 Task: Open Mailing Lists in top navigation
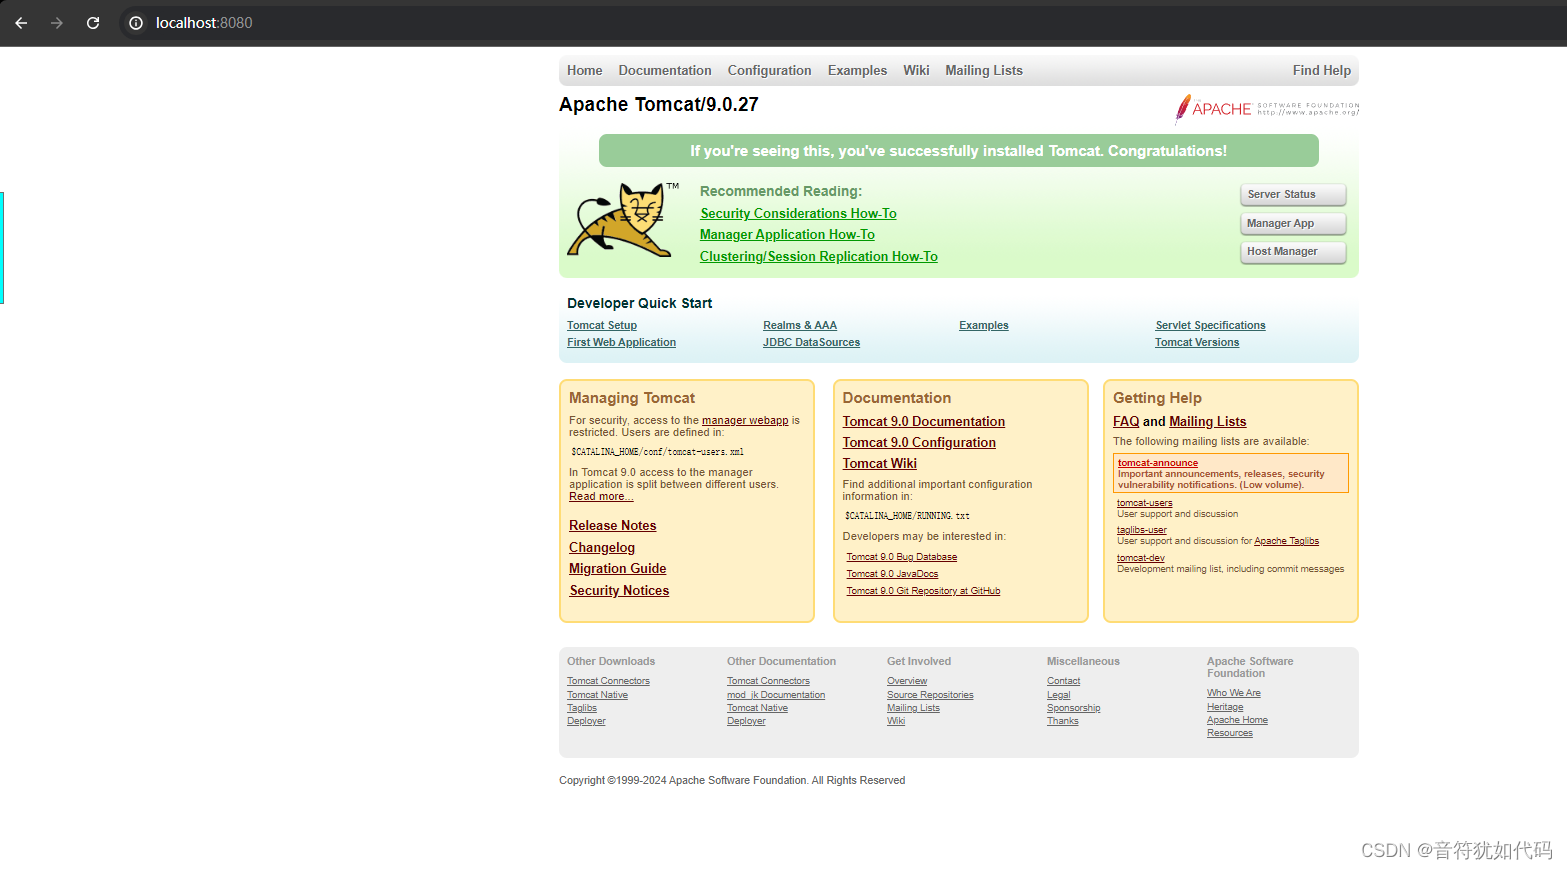pos(984,70)
